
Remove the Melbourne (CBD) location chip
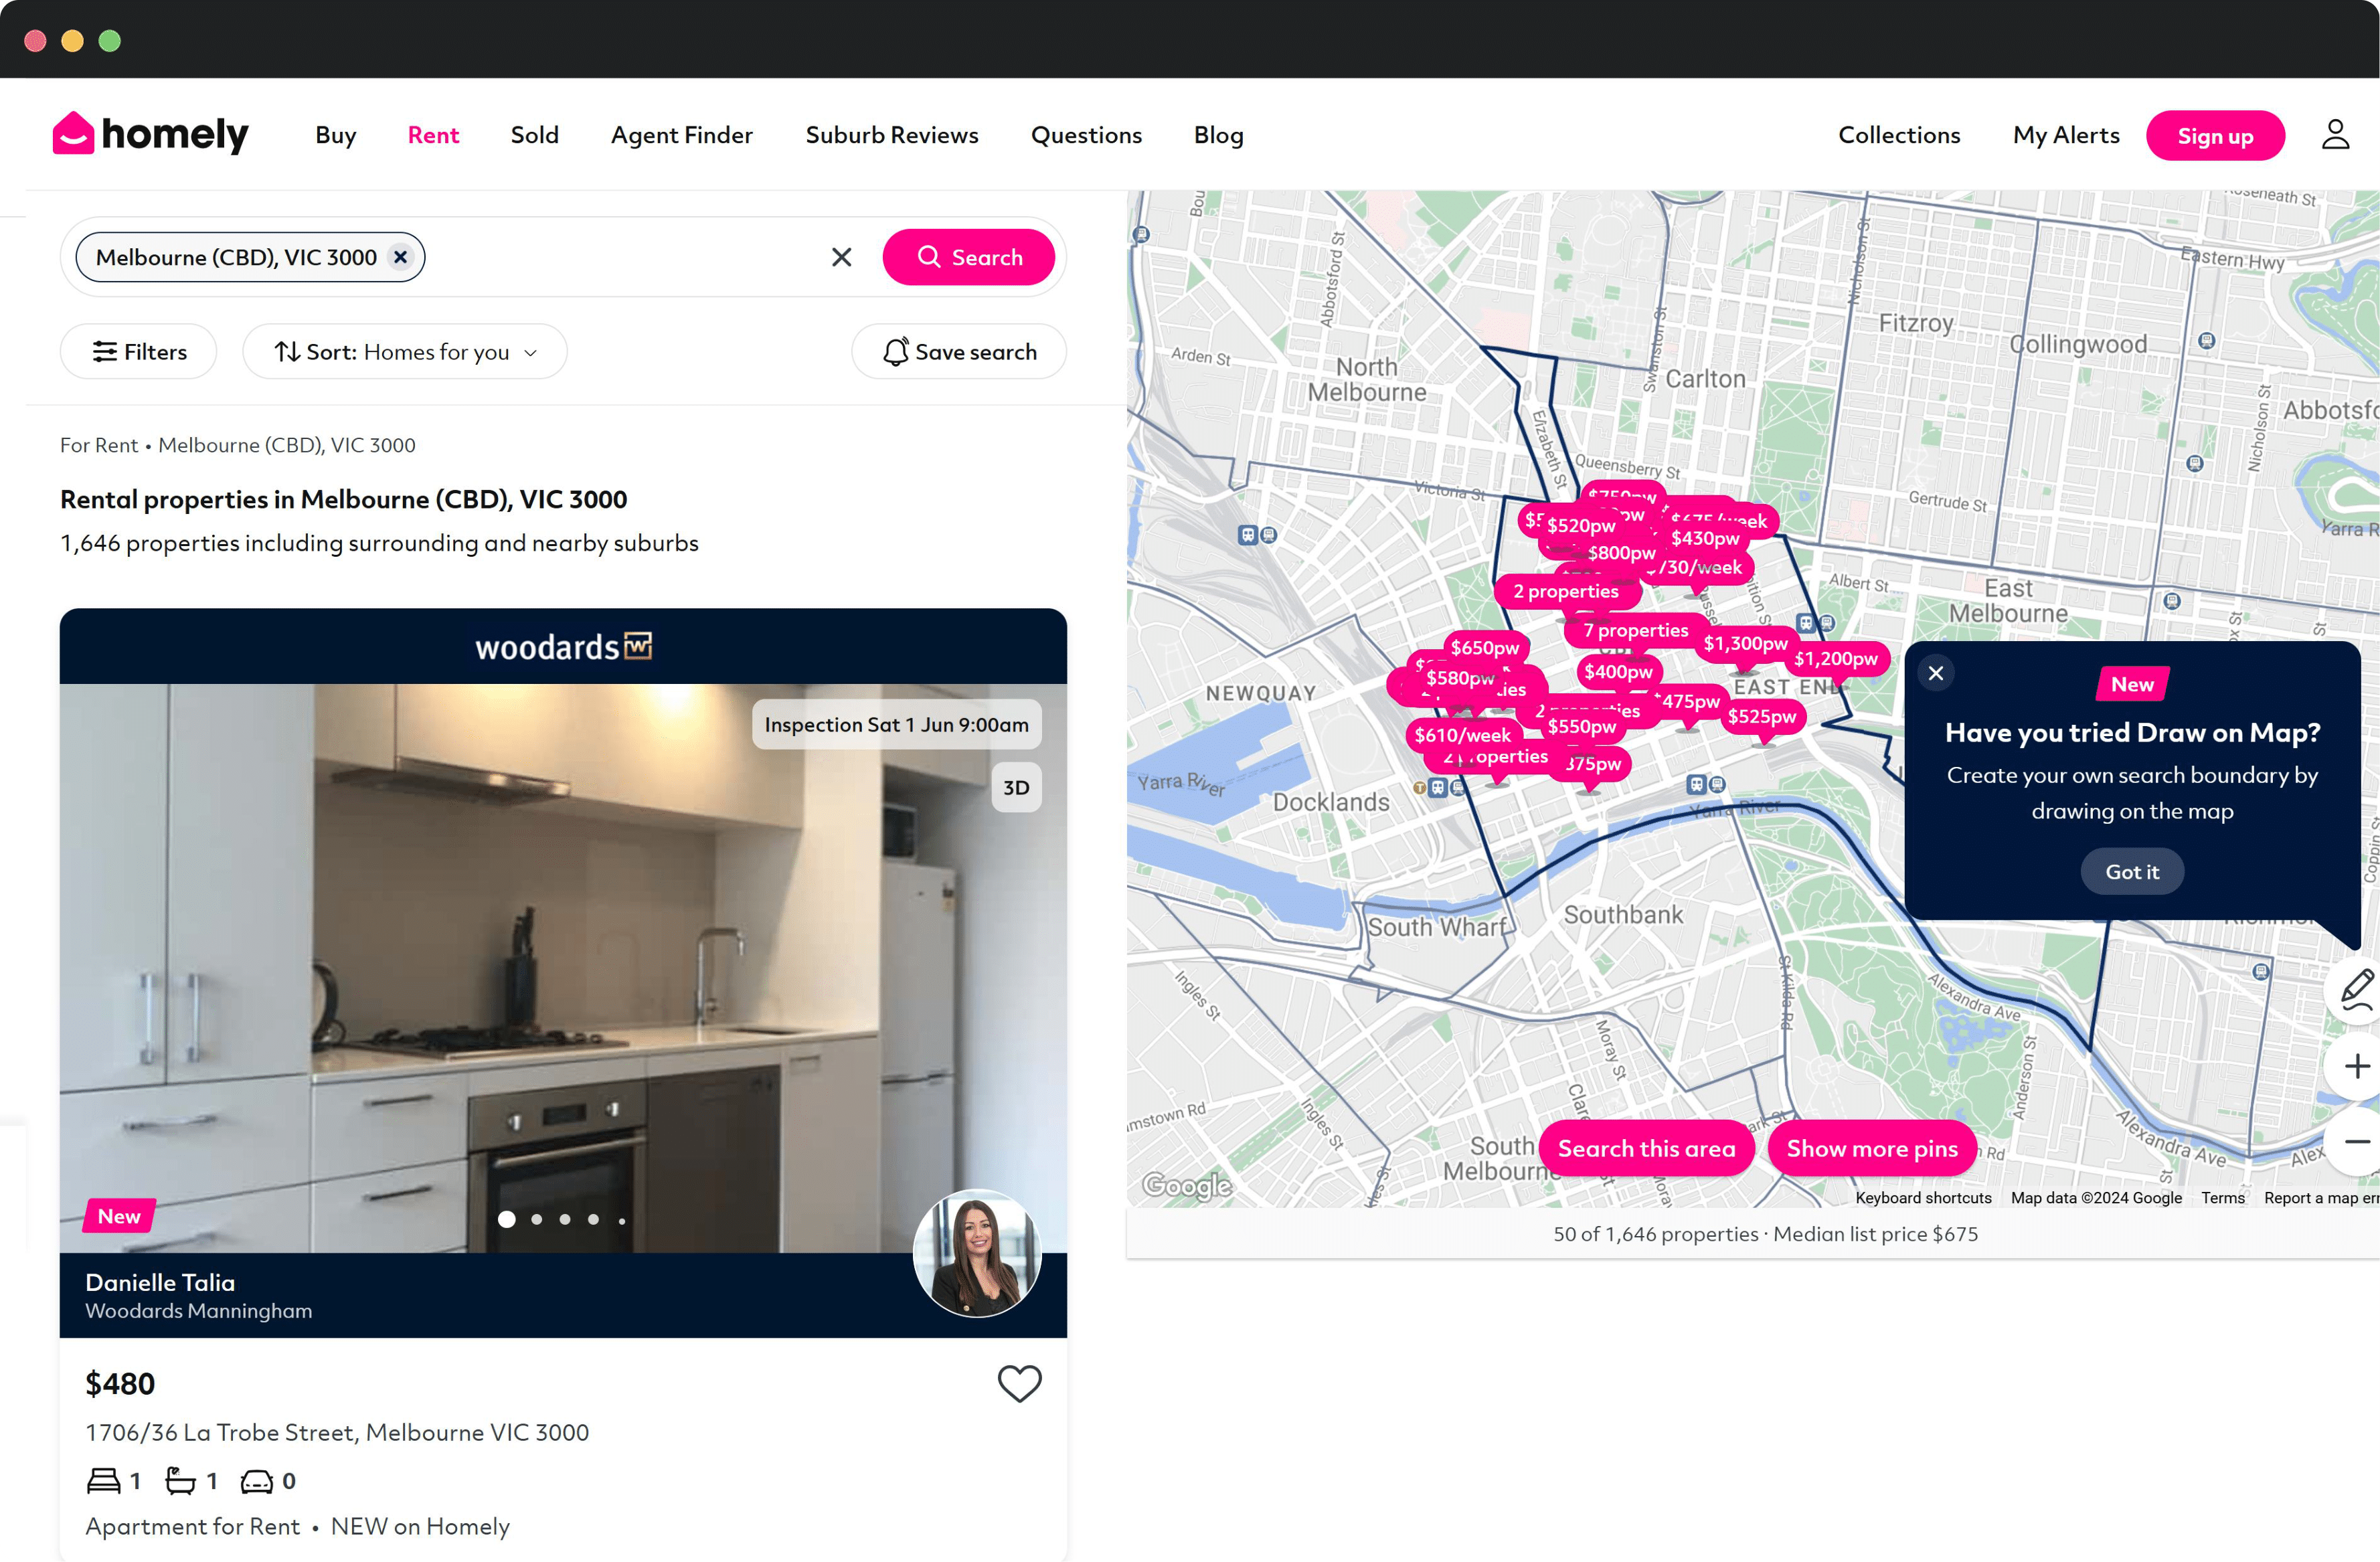(x=400, y=257)
